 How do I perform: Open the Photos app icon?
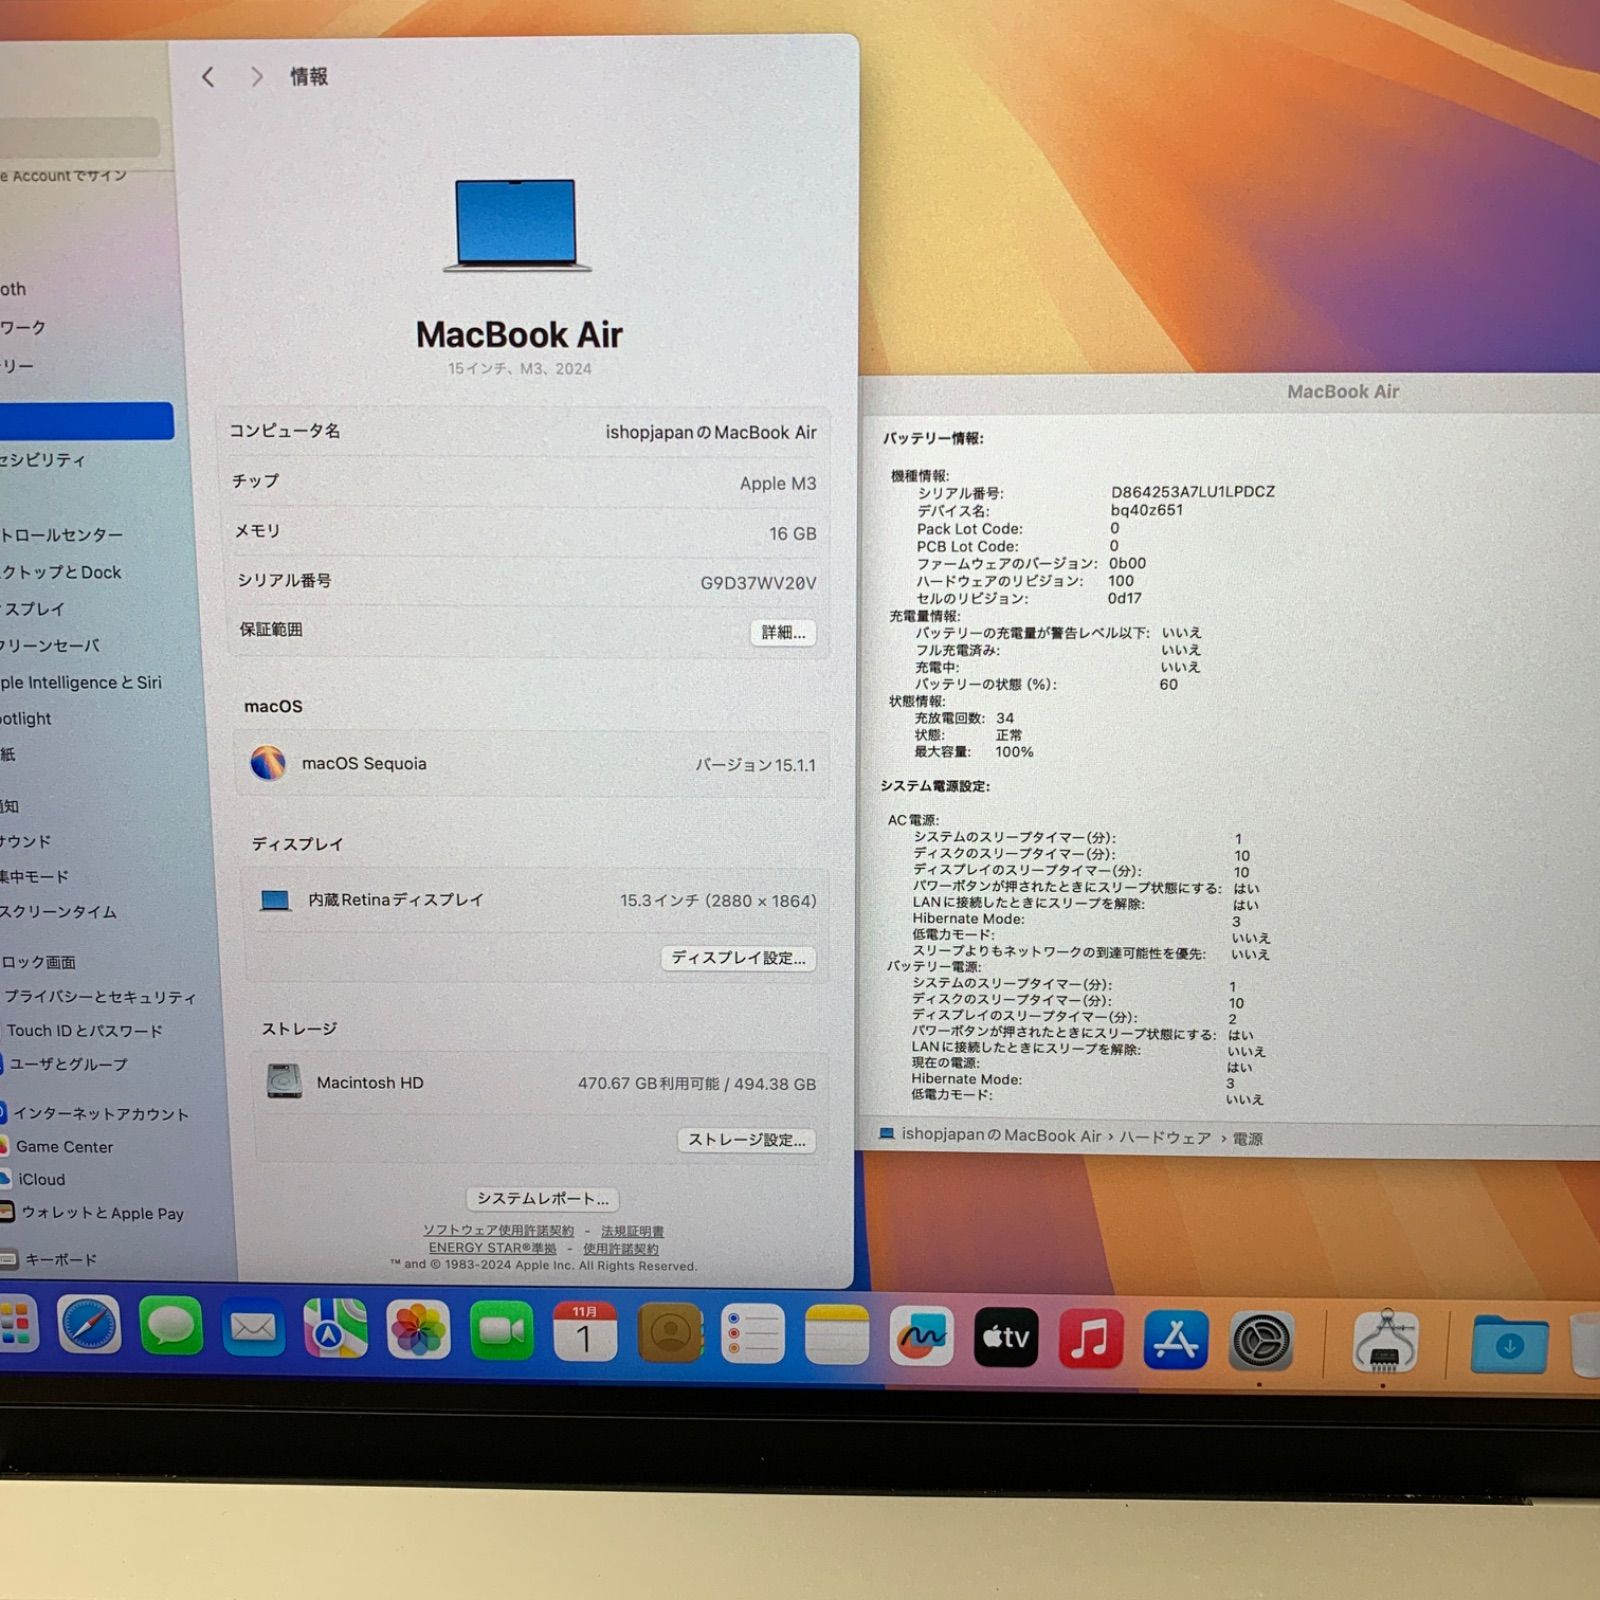click(x=418, y=1330)
